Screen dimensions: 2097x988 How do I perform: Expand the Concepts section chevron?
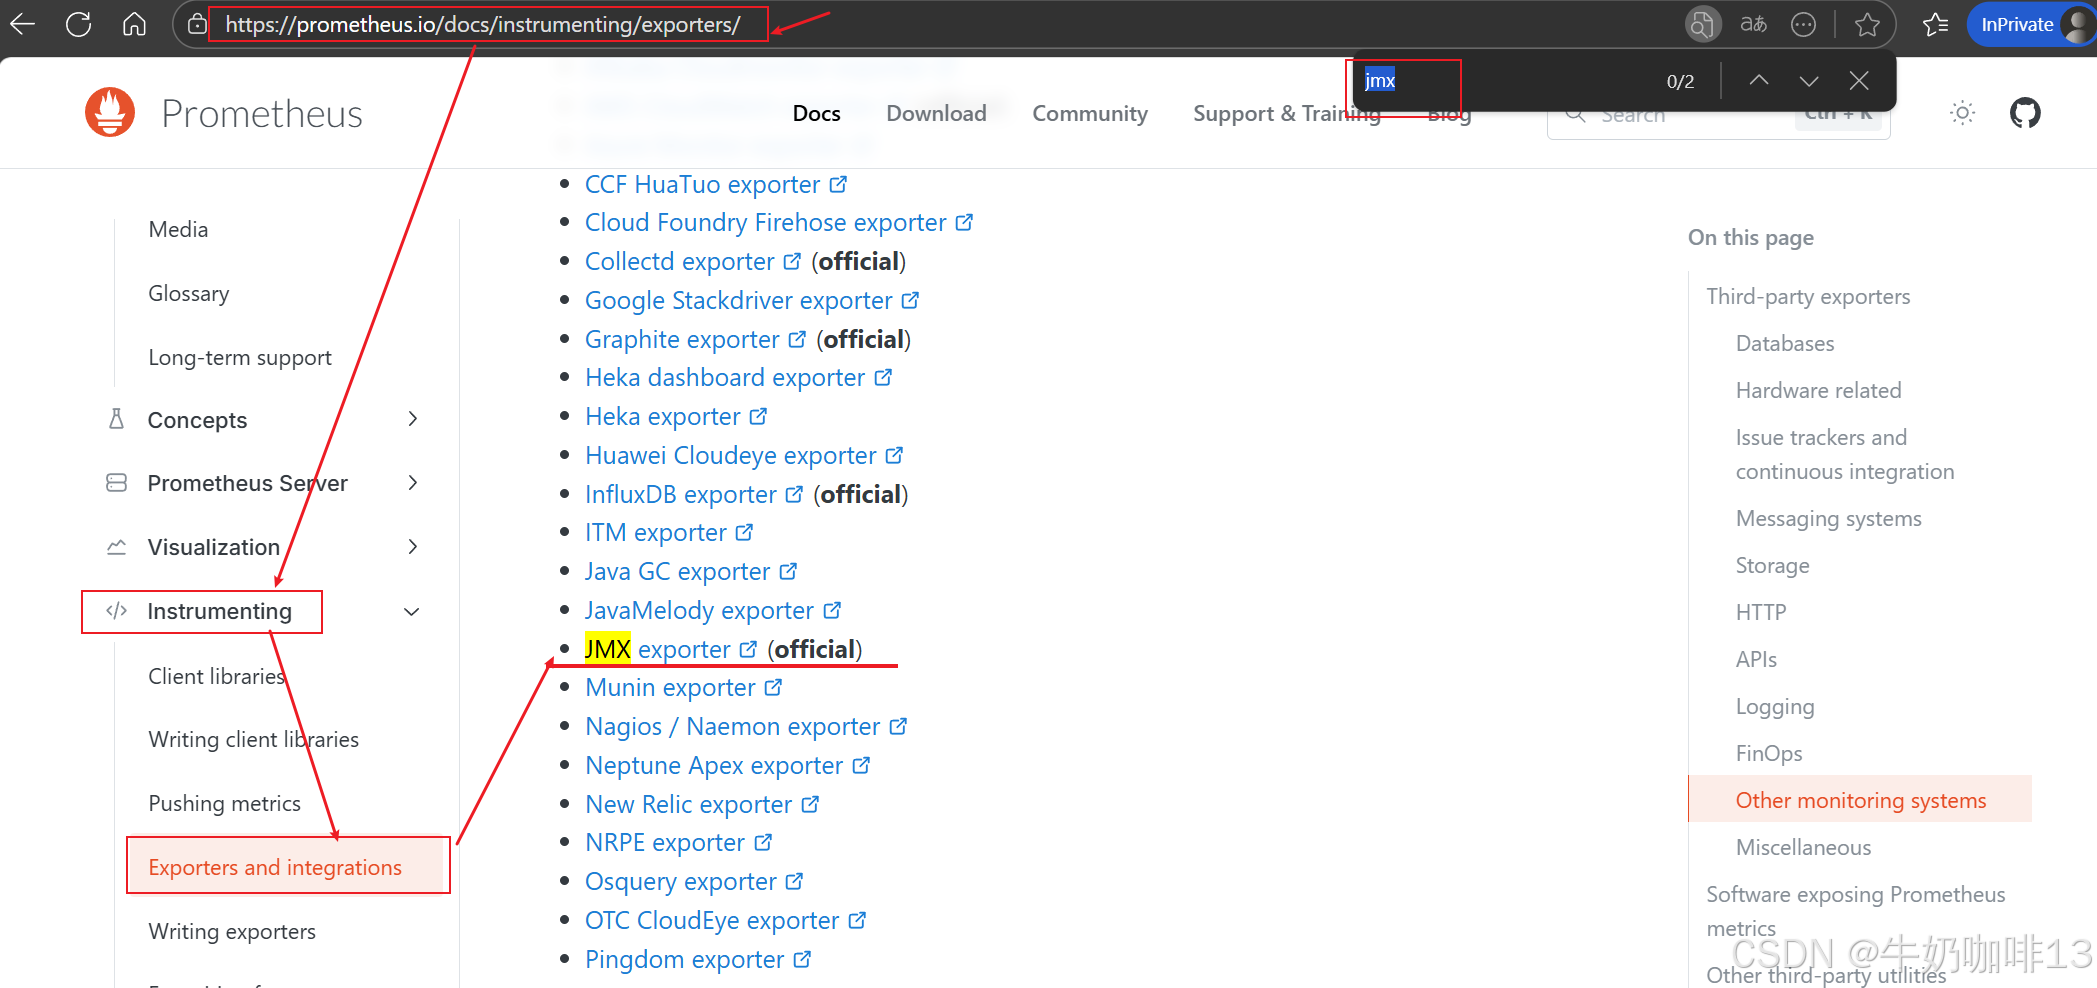tap(413, 419)
